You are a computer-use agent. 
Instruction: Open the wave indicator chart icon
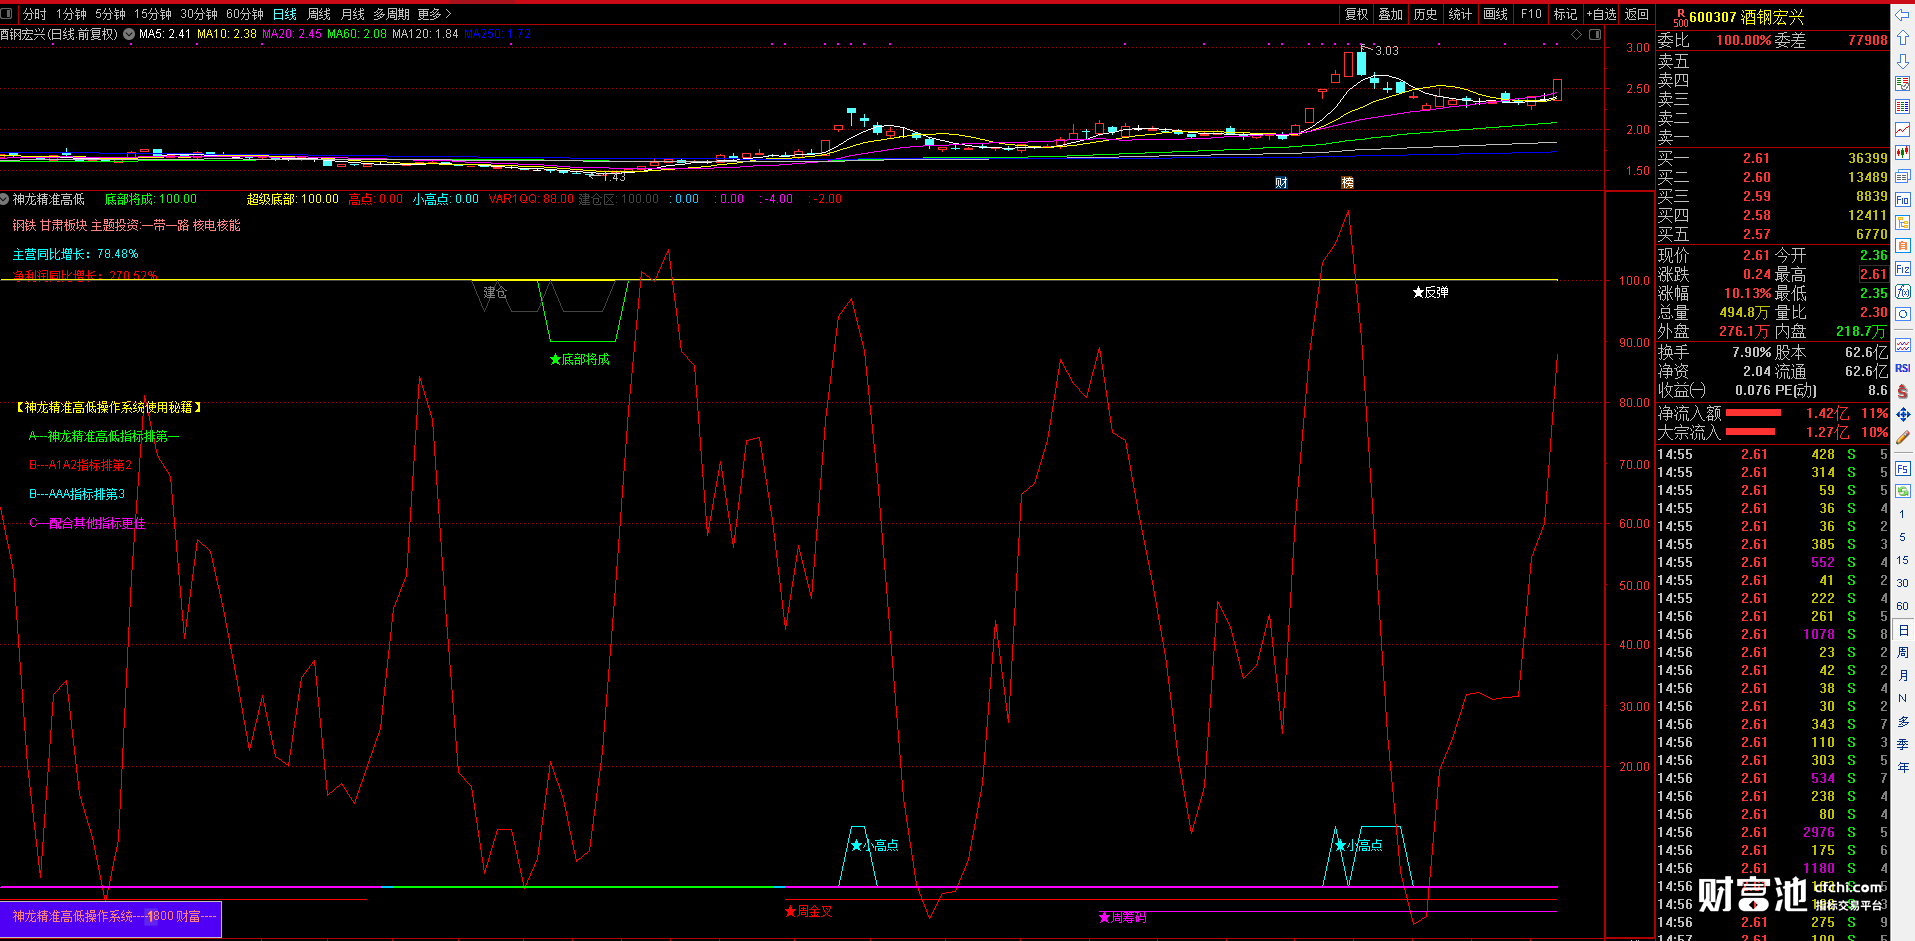click(1902, 345)
